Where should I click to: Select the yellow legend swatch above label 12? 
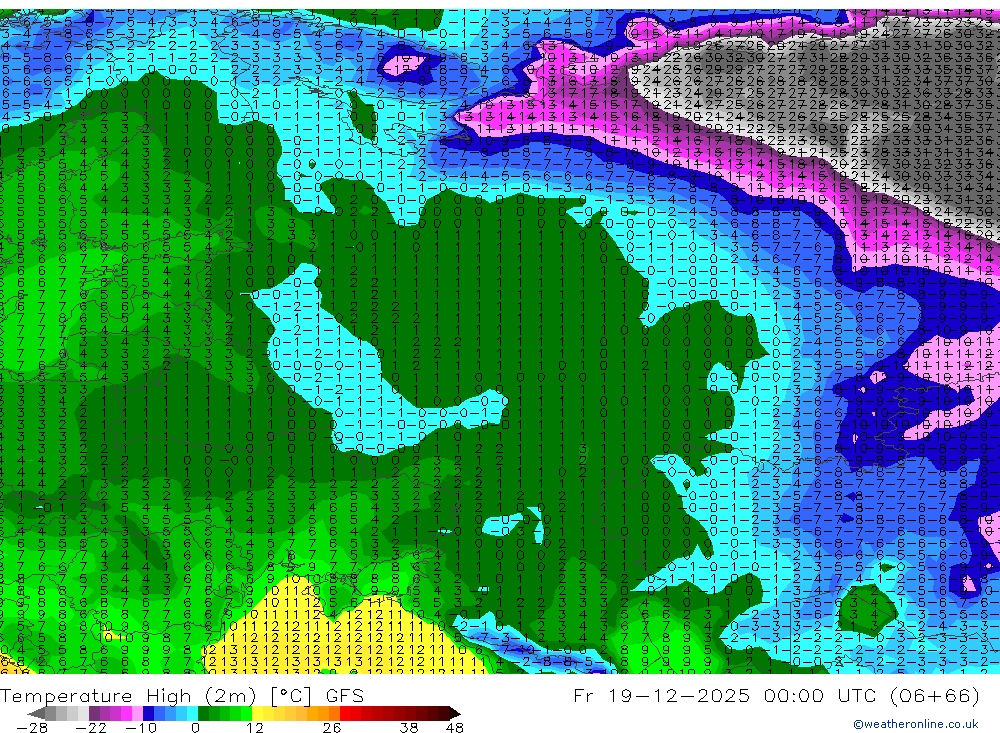[x=257, y=713]
